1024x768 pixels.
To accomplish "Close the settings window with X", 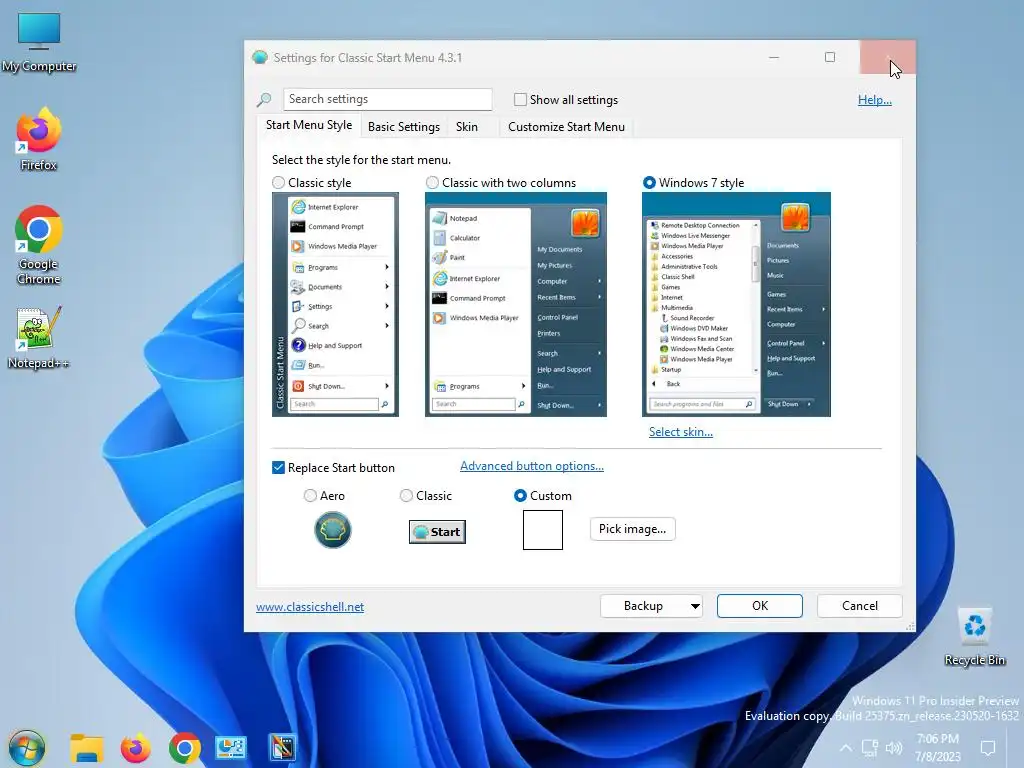I will point(887,57).
